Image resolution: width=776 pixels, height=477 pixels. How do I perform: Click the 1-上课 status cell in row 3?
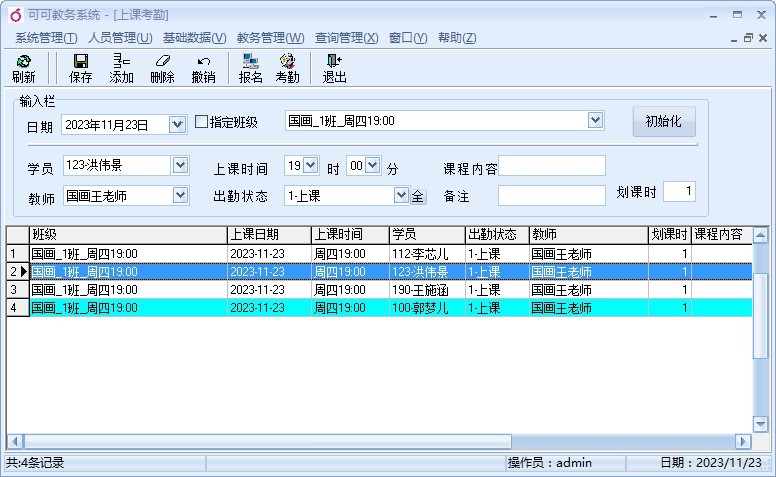pos(497,290)
